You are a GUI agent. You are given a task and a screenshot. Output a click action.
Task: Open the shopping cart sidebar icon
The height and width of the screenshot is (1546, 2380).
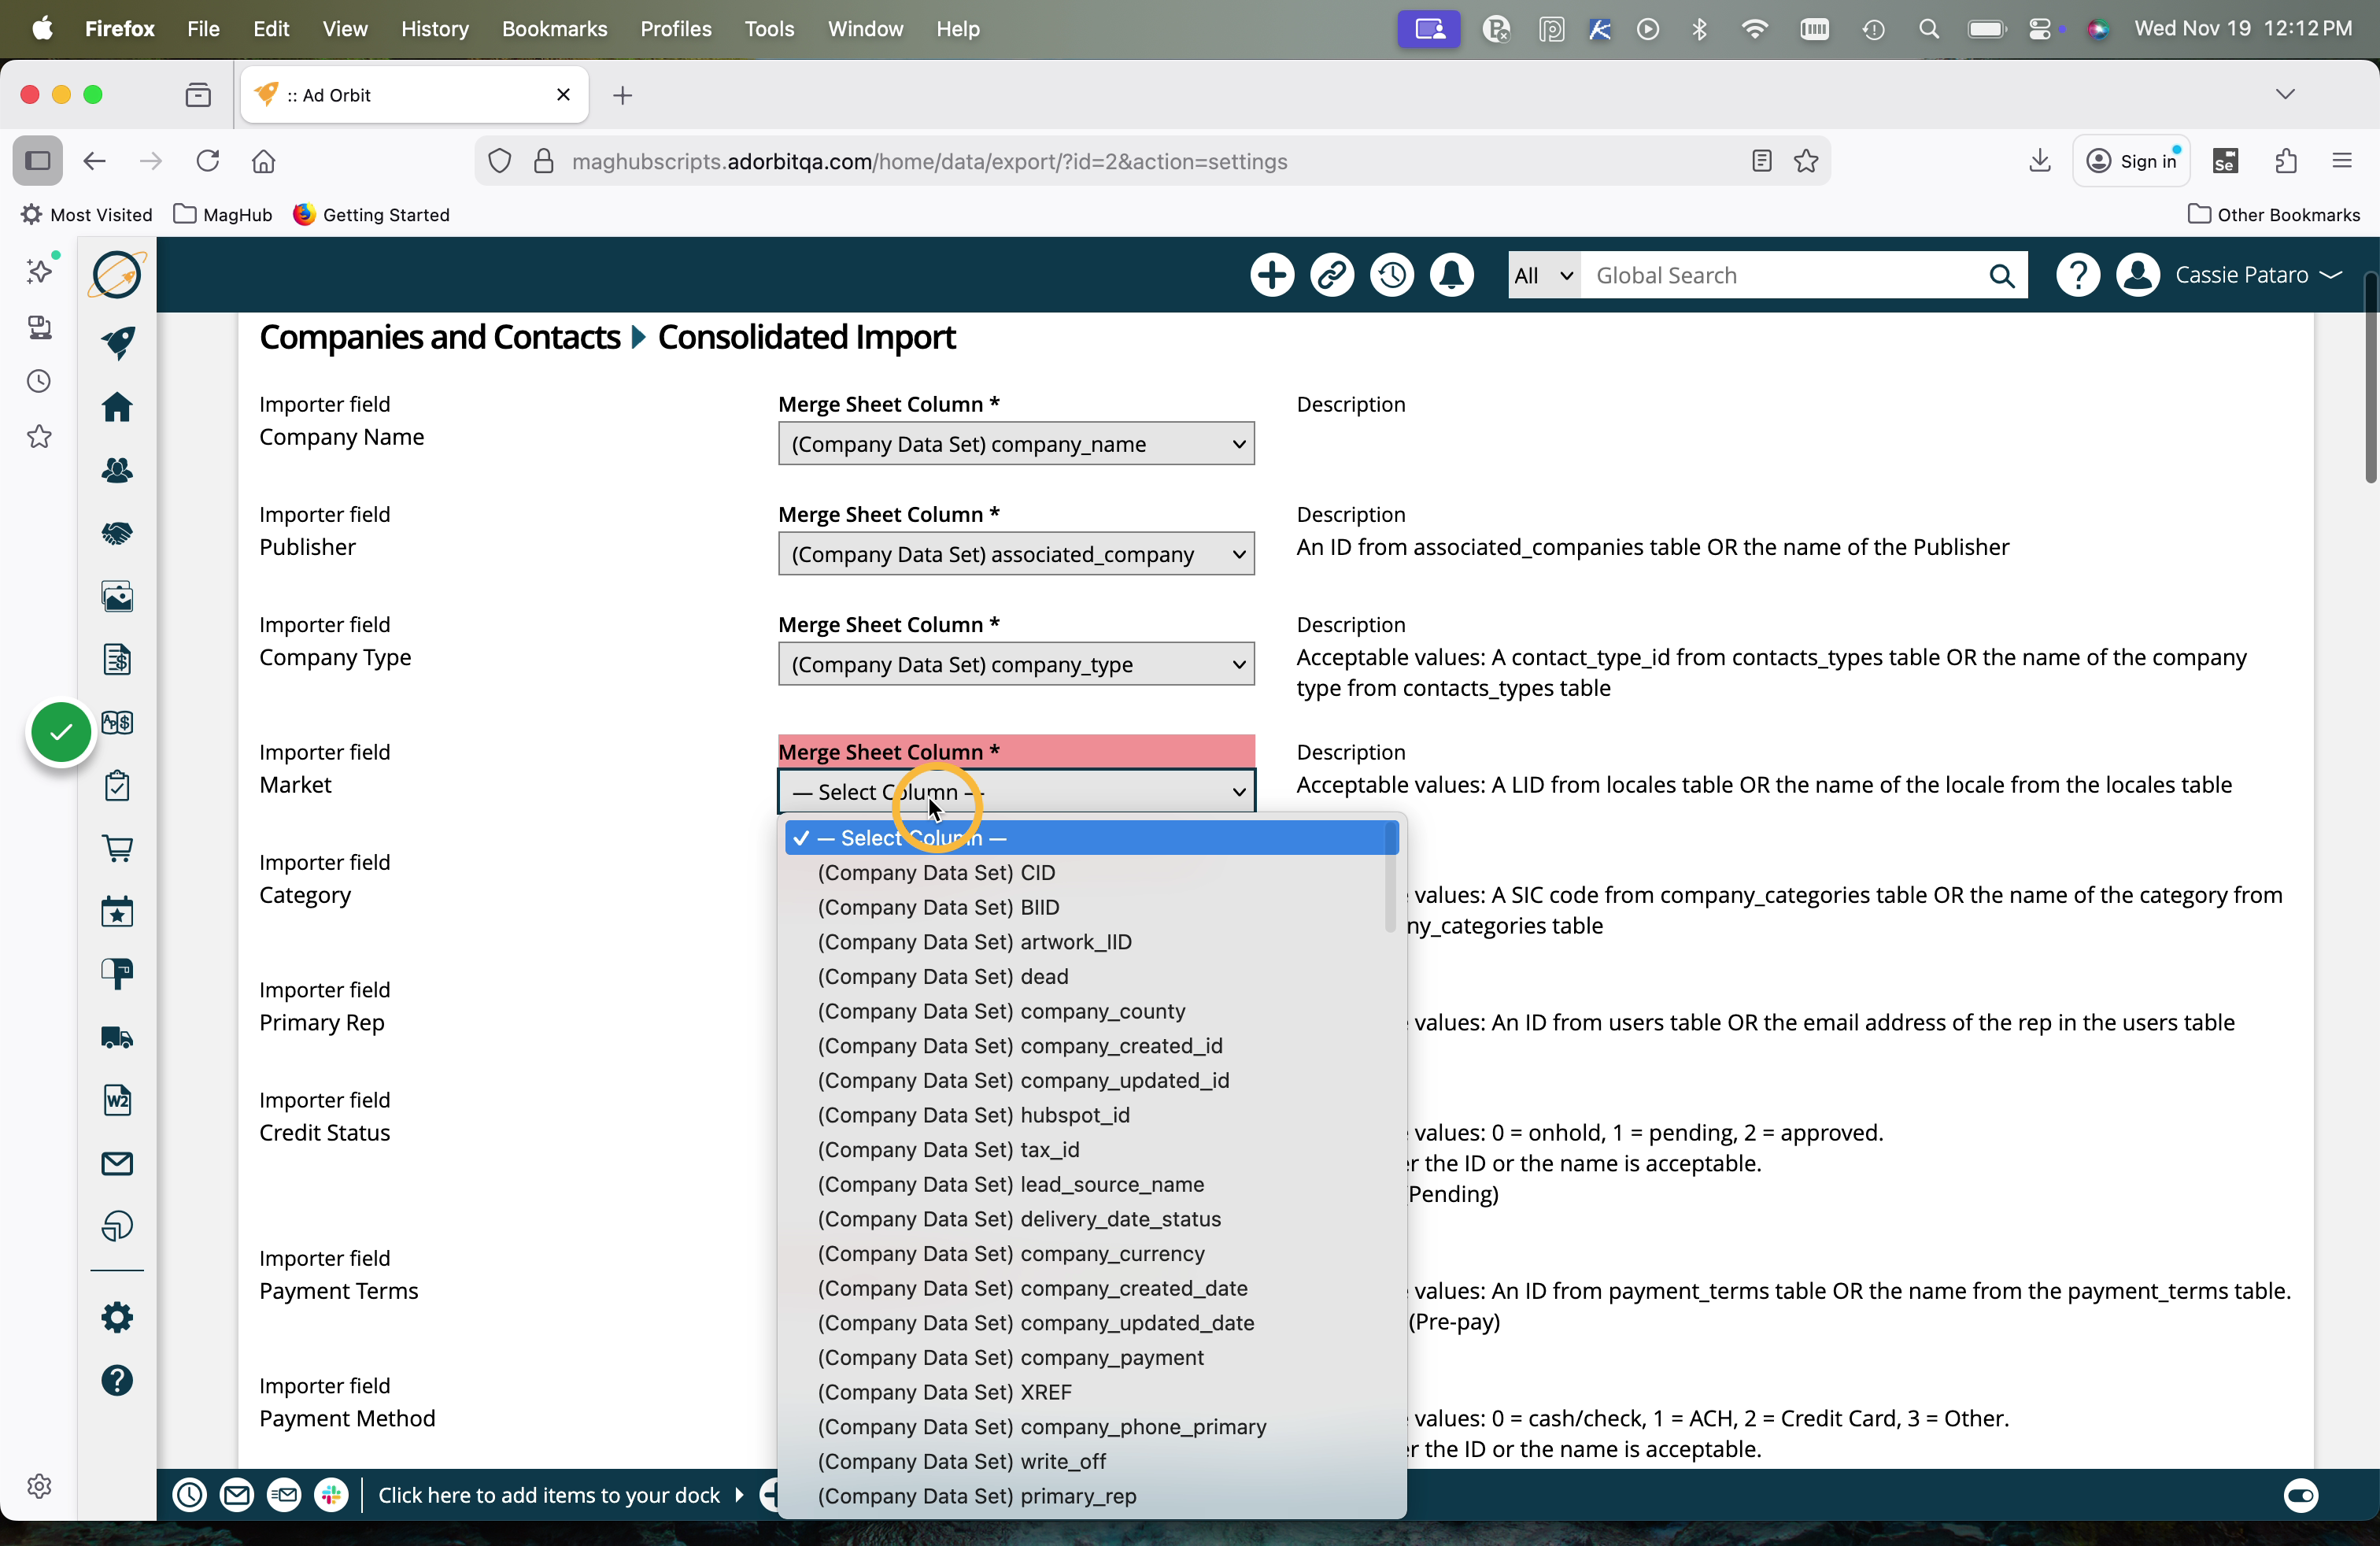(x=117, y=848)
